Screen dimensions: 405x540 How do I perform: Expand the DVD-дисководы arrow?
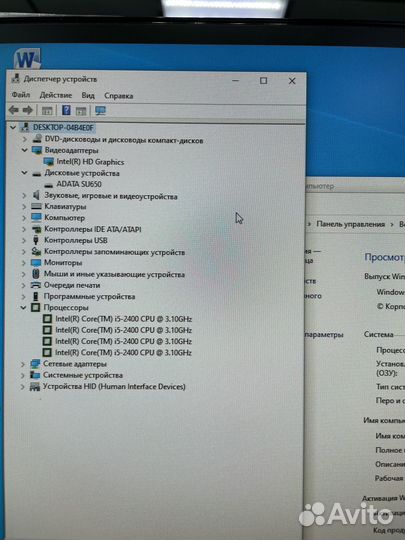pos(24,139)
